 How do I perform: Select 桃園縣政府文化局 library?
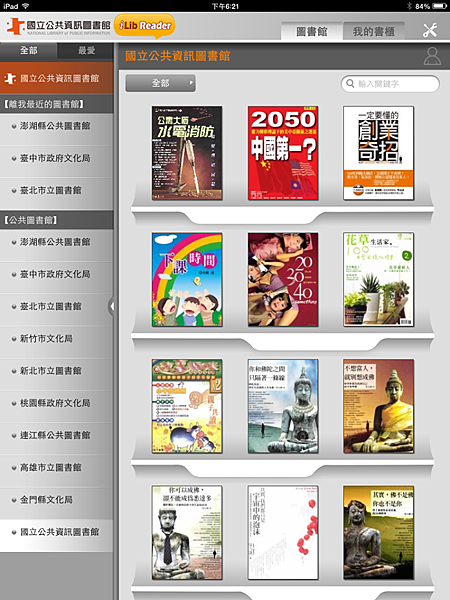tap(57, 403)
